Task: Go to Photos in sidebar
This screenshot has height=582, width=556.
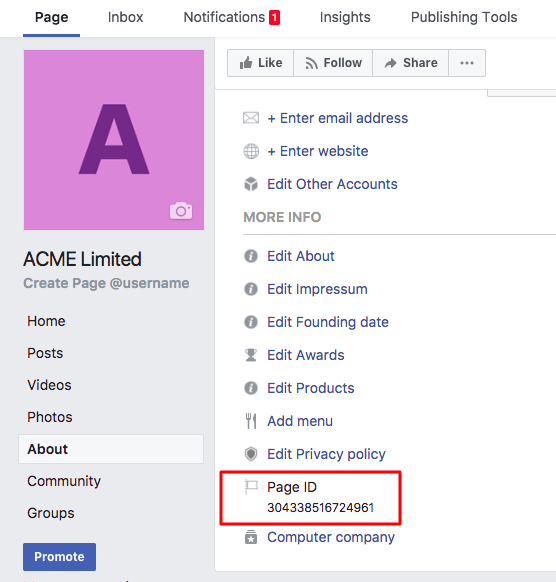Action: click(x=50, y=417)
